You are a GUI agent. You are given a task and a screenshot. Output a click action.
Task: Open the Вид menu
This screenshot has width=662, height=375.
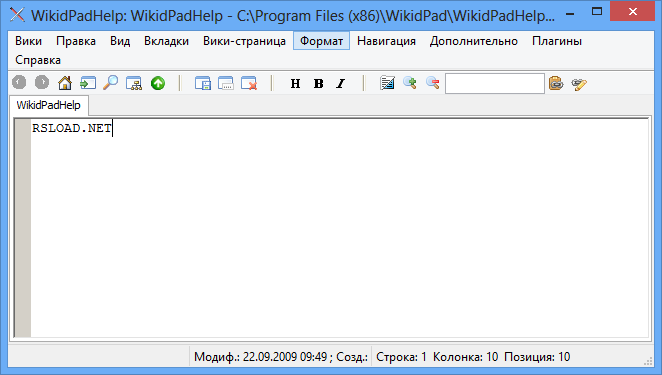click(x=120, y=41)
